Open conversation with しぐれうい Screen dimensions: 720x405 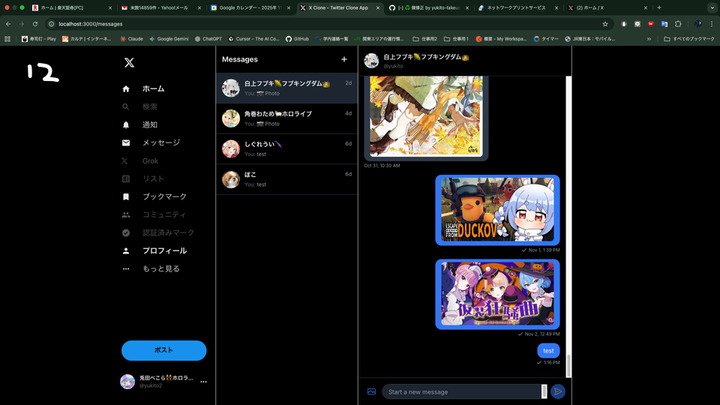pyautogui.click(x=287, y=149)
